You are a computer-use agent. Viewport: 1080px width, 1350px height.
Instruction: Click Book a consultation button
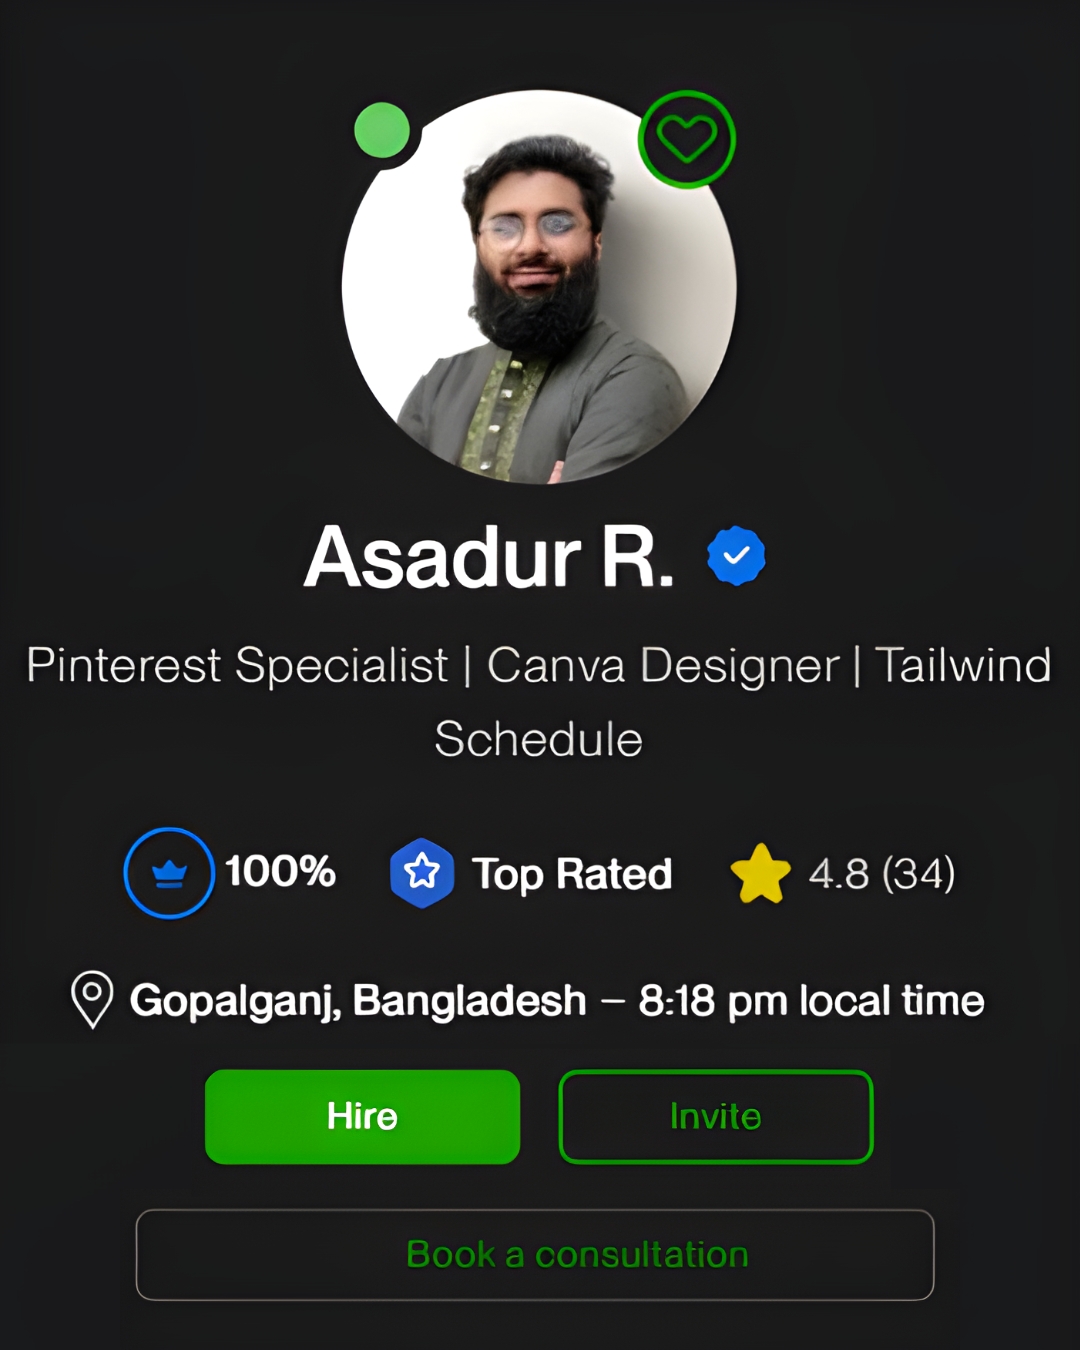[x=535, y=1255]
